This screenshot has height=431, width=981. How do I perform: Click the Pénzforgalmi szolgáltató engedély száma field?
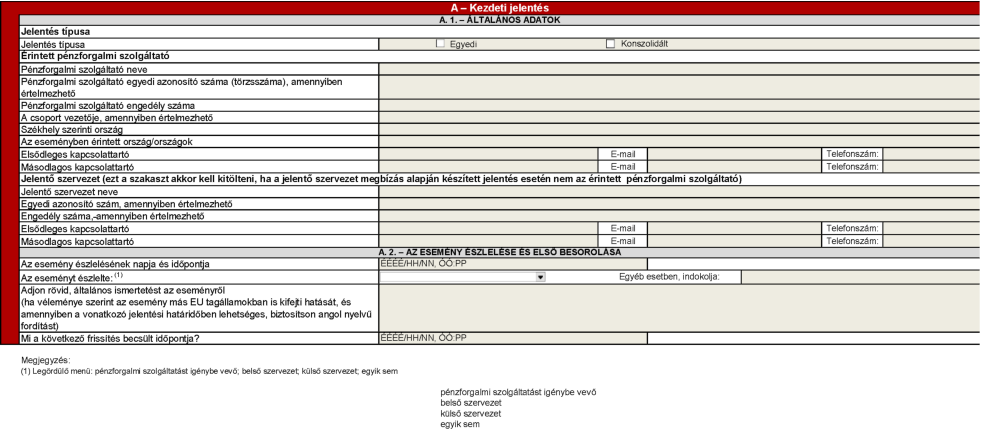click(679, 105)
